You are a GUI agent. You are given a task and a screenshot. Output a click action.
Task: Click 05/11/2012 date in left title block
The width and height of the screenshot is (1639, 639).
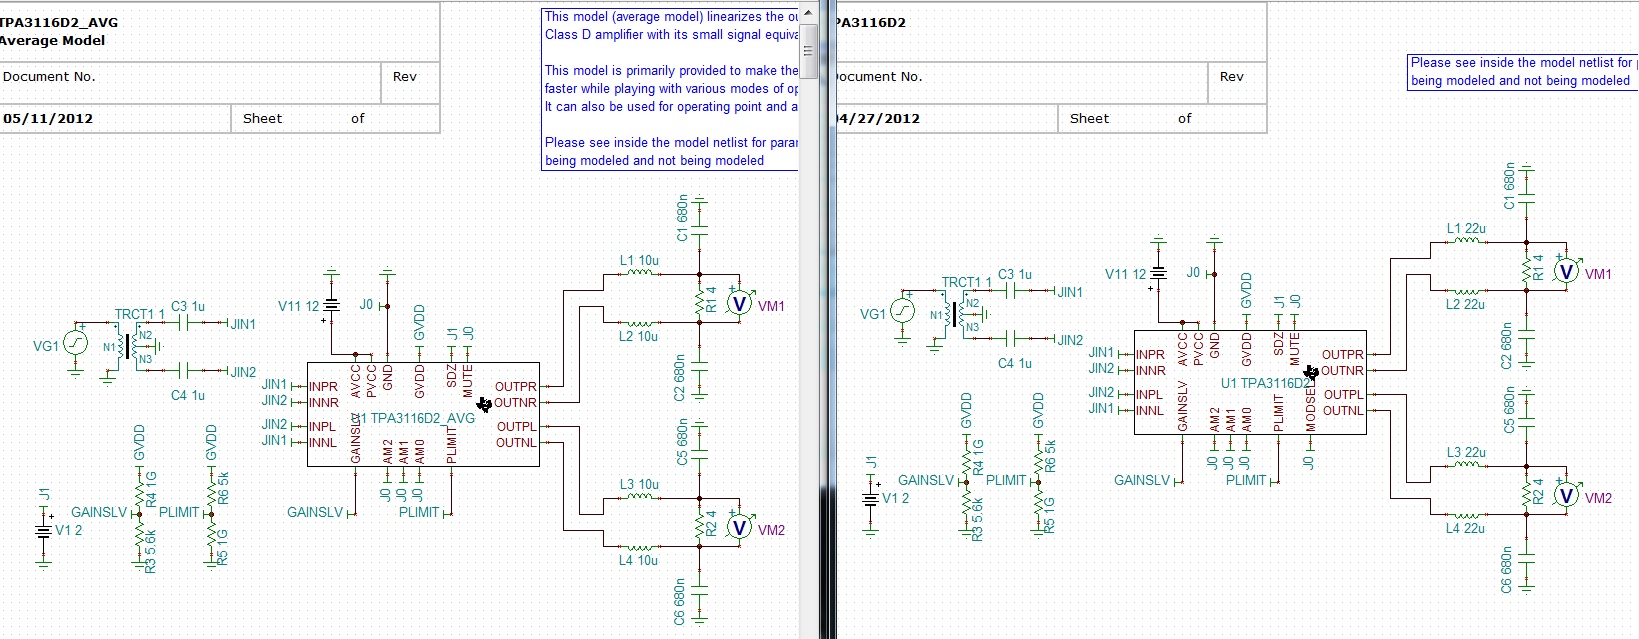coord(48,118)
